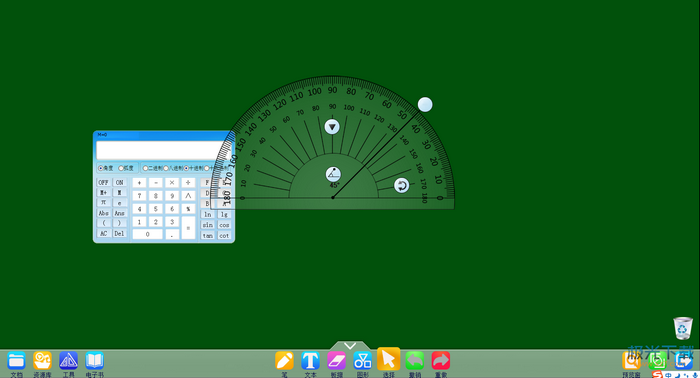Screen dimensions: 700x378
Task: Choose the Eraser tool in toolbar
Action: pos(336,361)
